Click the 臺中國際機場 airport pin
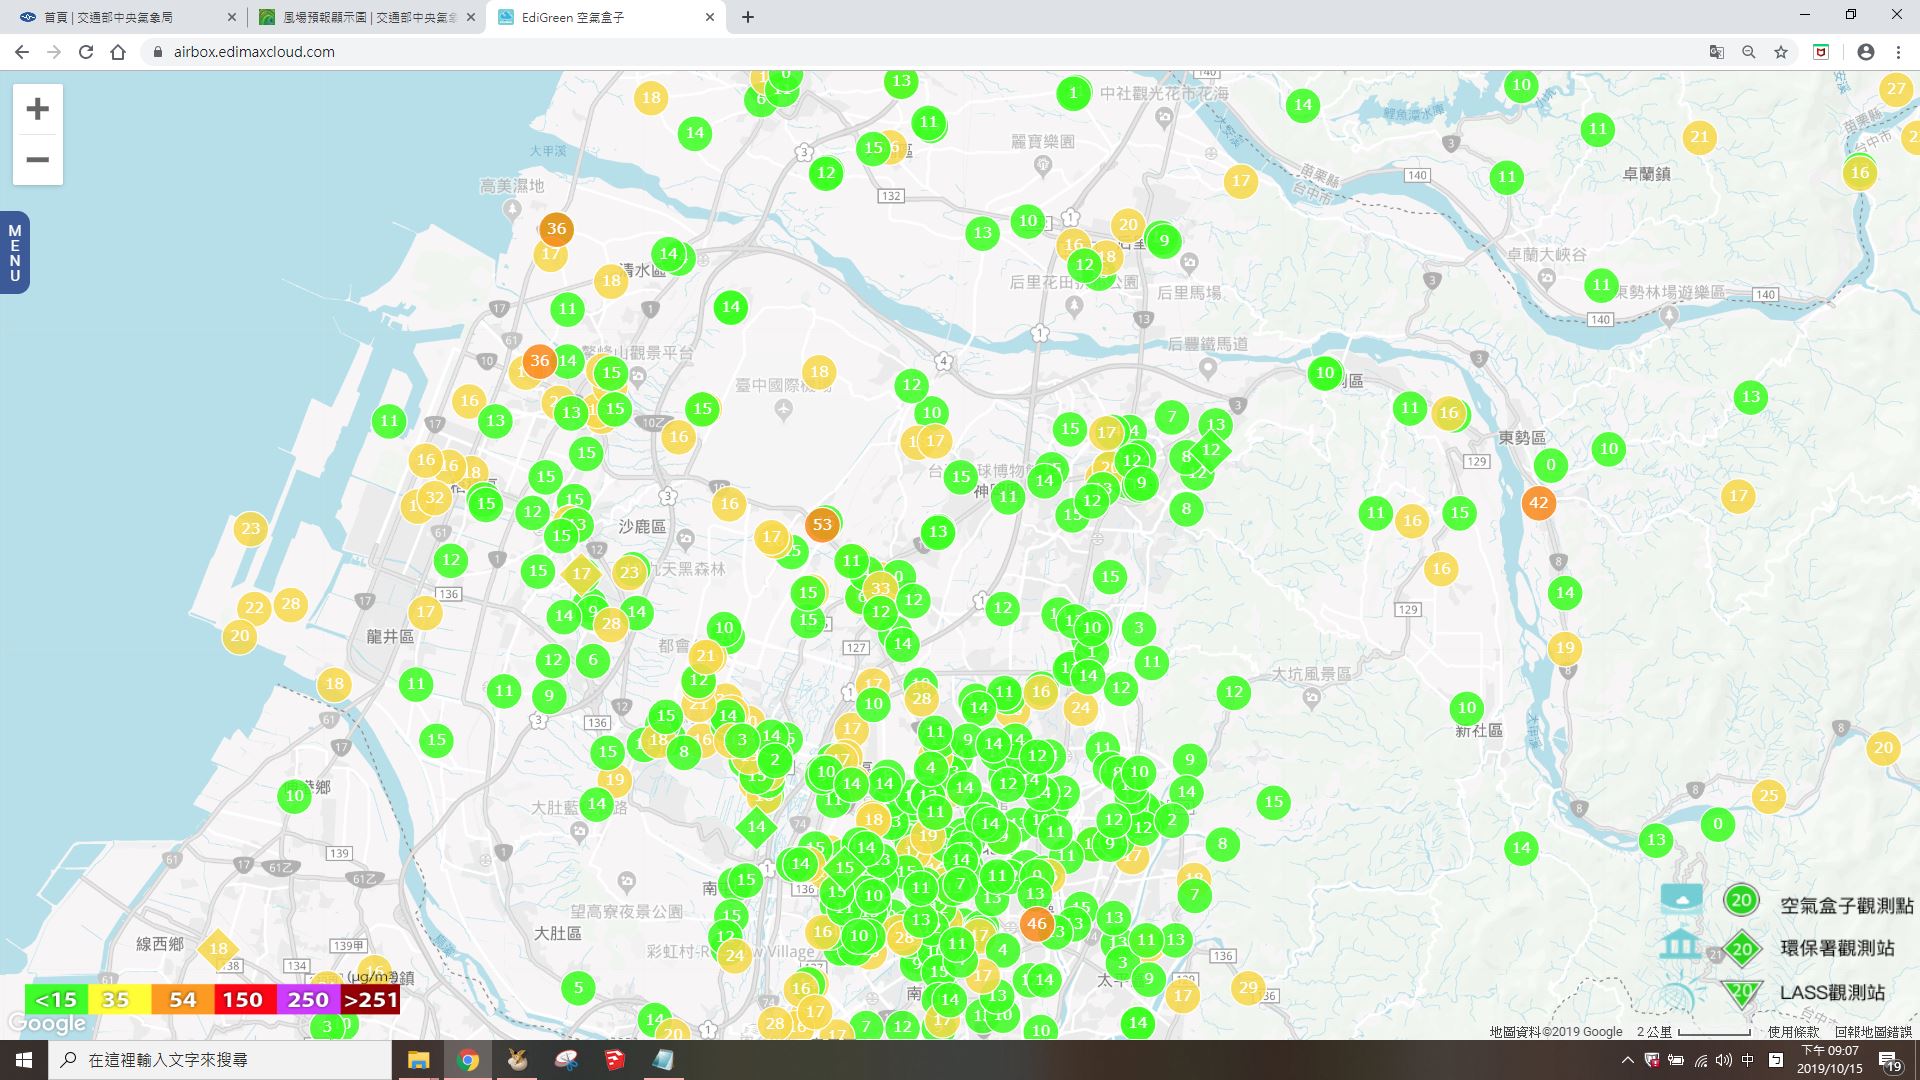This screenshot has width=1920, height=1080. pyautogui.click(x=784, y=408)
